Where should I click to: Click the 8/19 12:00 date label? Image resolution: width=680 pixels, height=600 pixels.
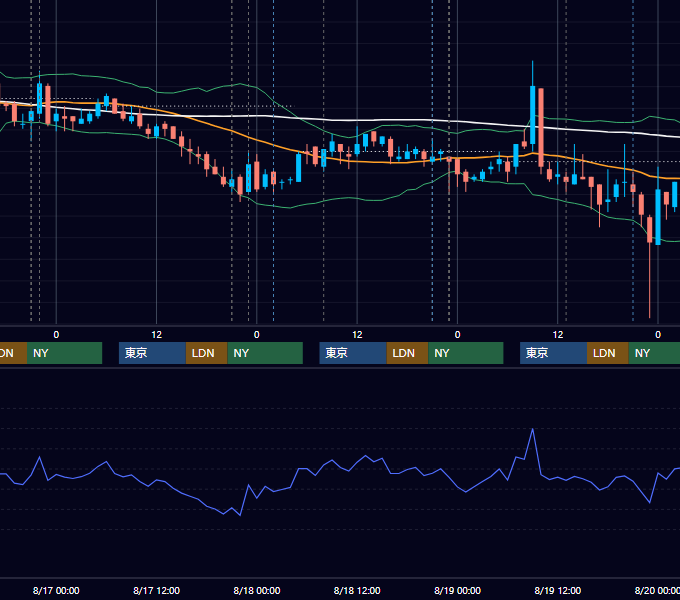click(x=558, y=590)
